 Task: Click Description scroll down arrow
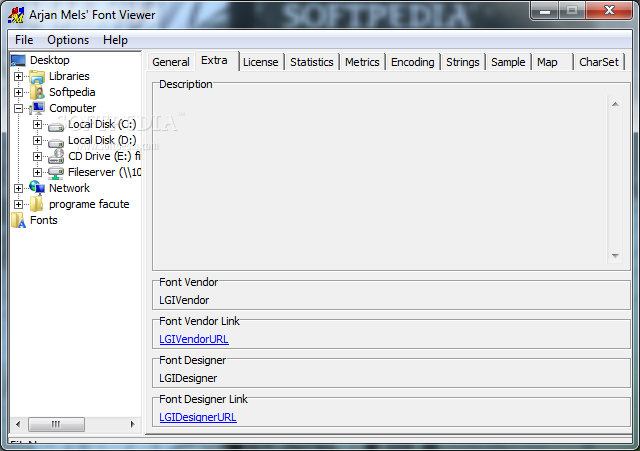(x=615, y=255)
